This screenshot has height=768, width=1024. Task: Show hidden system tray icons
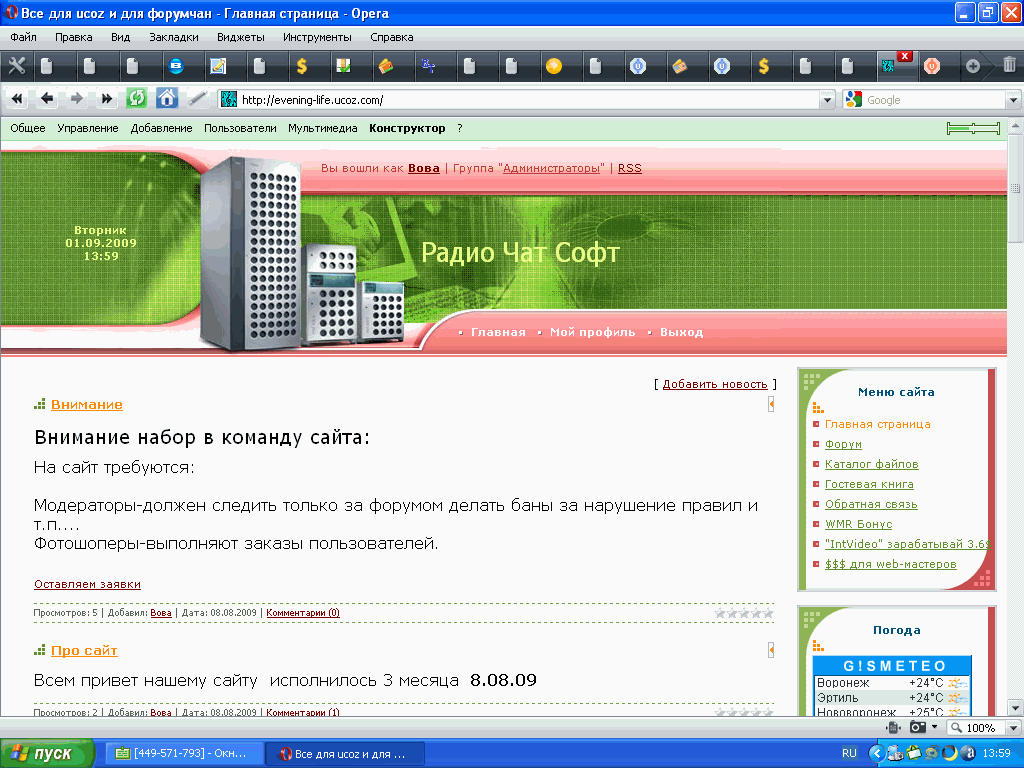click(876, 754)
